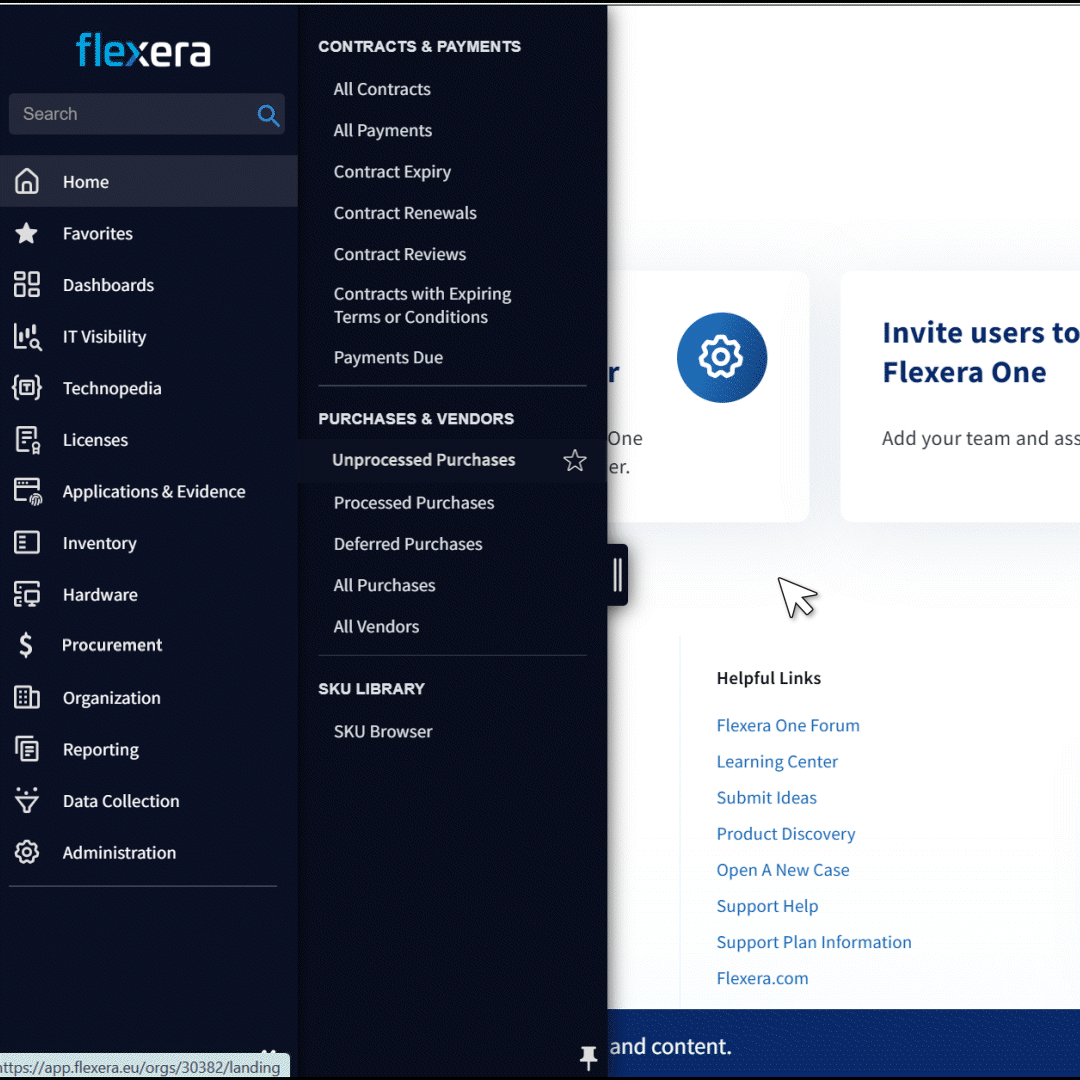Image resolution: width=1080 pixels, height=1080 pixels.
Task: Toggle the pin to keep menu open
Action: point(588,1057)
